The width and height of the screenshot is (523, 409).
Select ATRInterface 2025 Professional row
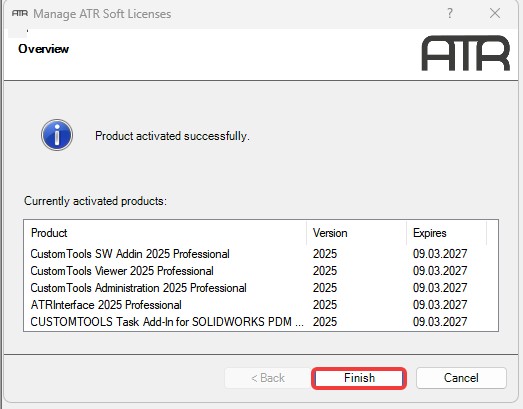pos(261,305)
